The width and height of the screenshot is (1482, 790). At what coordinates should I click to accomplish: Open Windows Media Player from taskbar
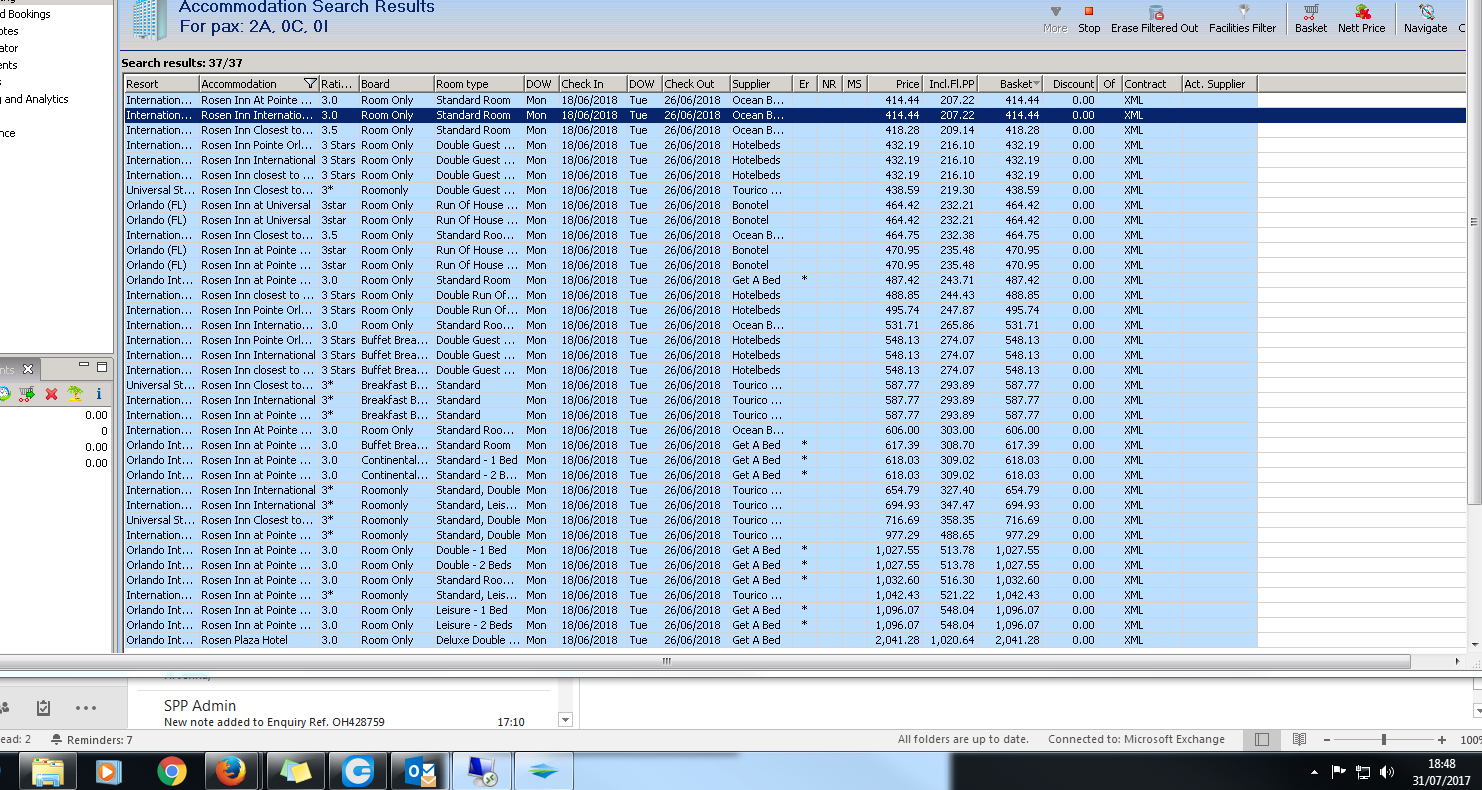(107, 771)
